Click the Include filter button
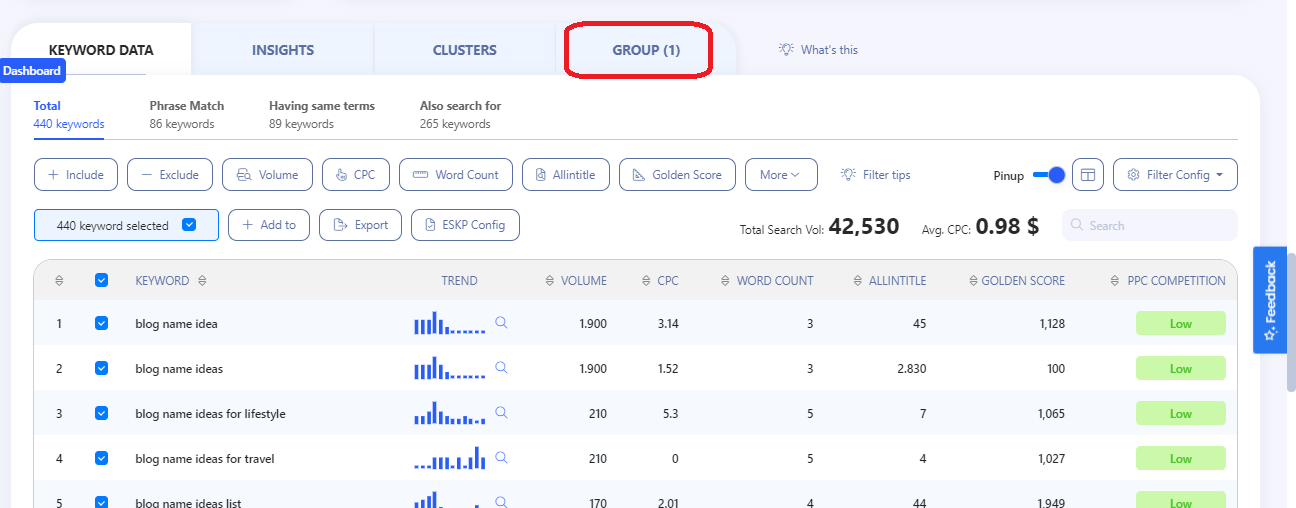This screenshot has width=1296, height=508. (x=76, y=175)
